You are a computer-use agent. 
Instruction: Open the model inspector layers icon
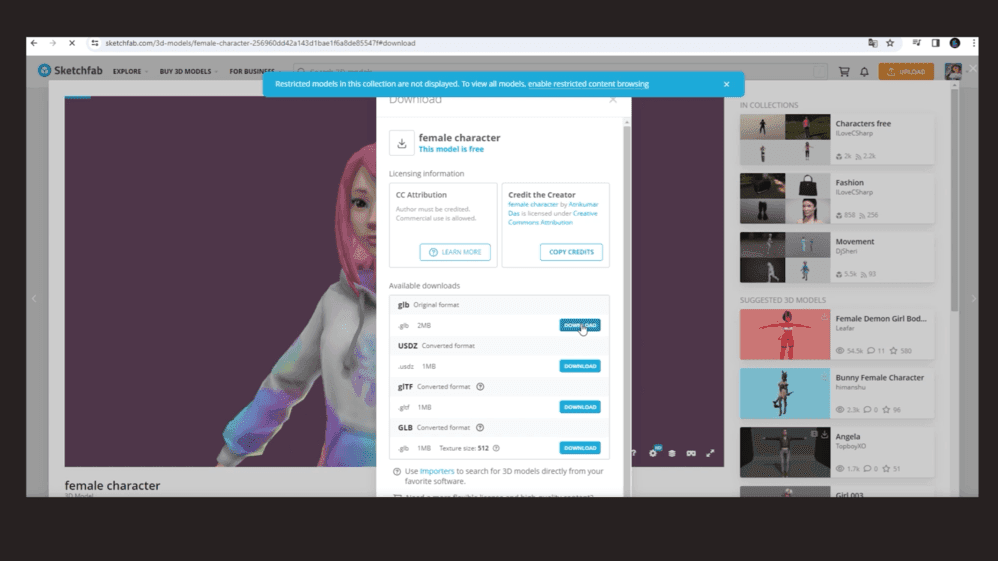click(x=672, y=453)
